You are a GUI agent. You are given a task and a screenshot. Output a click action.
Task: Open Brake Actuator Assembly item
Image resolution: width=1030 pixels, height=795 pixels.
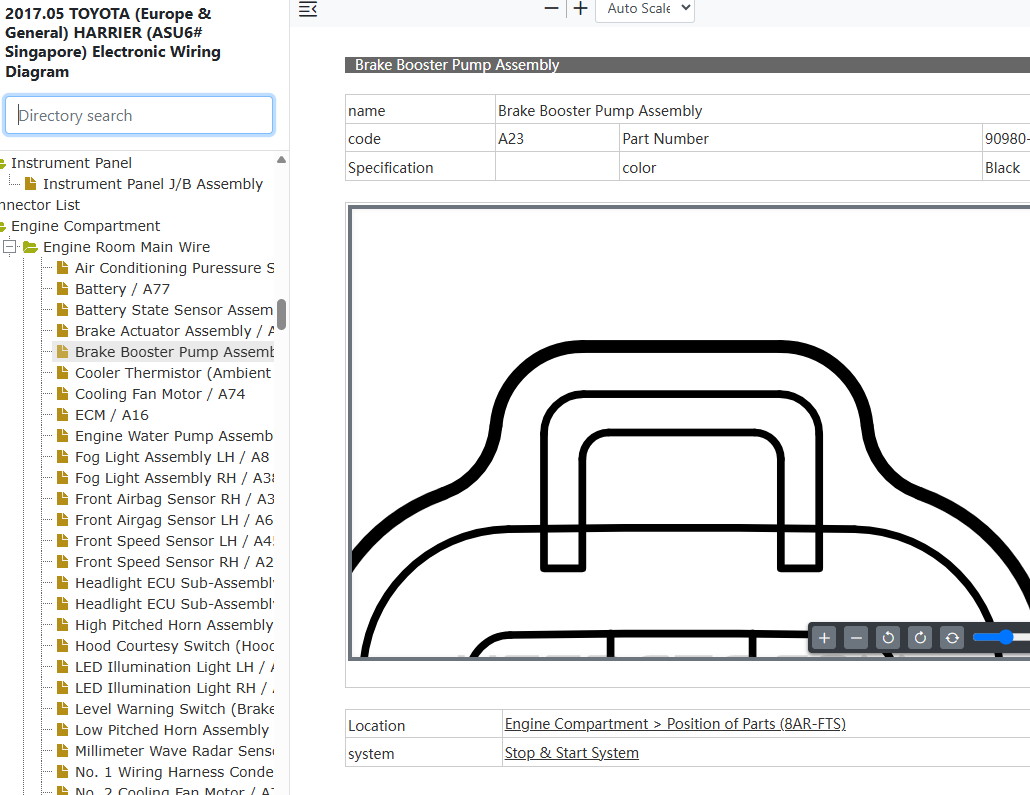174,331
